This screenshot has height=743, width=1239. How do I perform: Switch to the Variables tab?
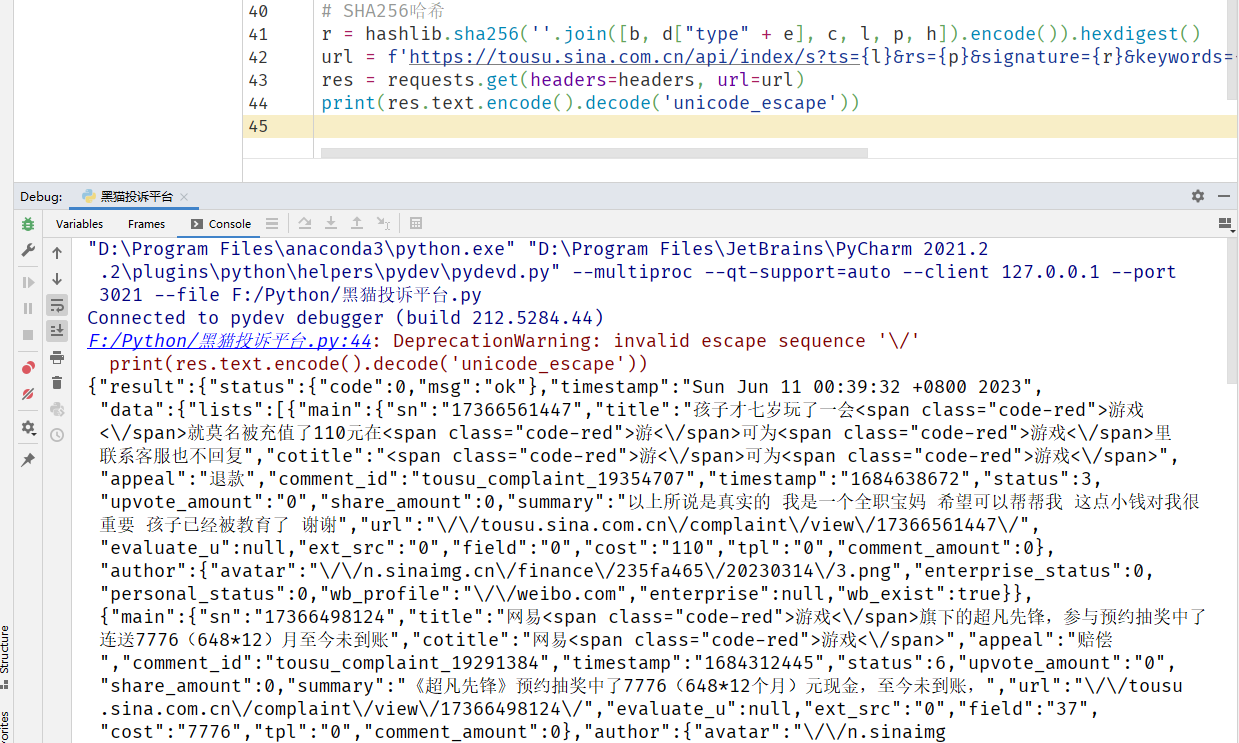[x=79, y=224]
